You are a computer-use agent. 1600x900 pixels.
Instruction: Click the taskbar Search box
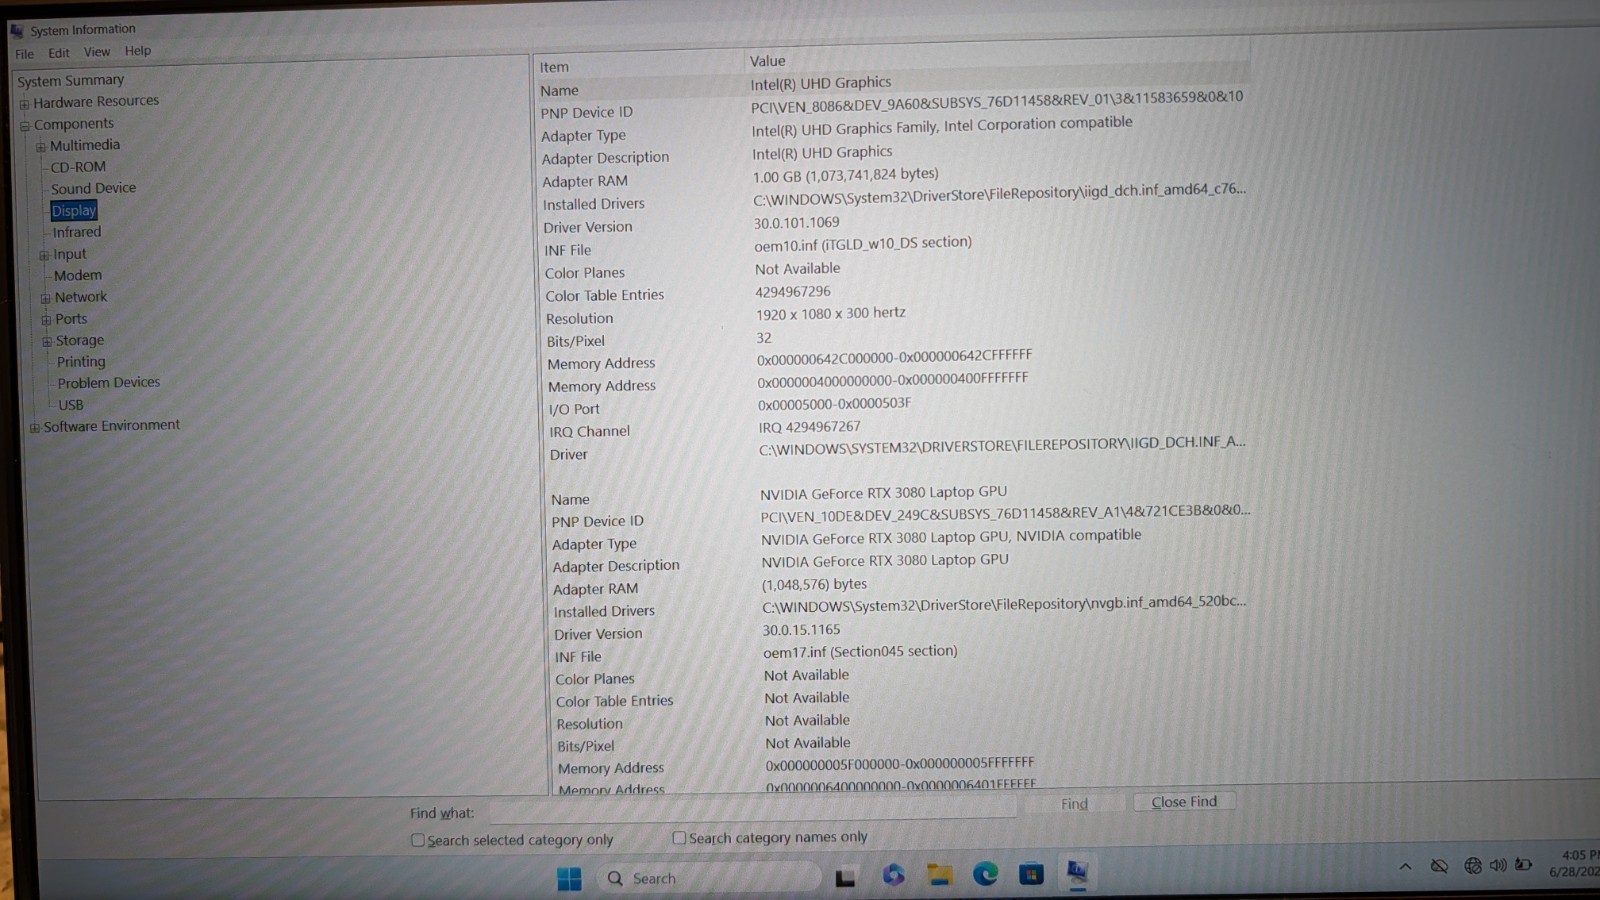click(709, 878)
